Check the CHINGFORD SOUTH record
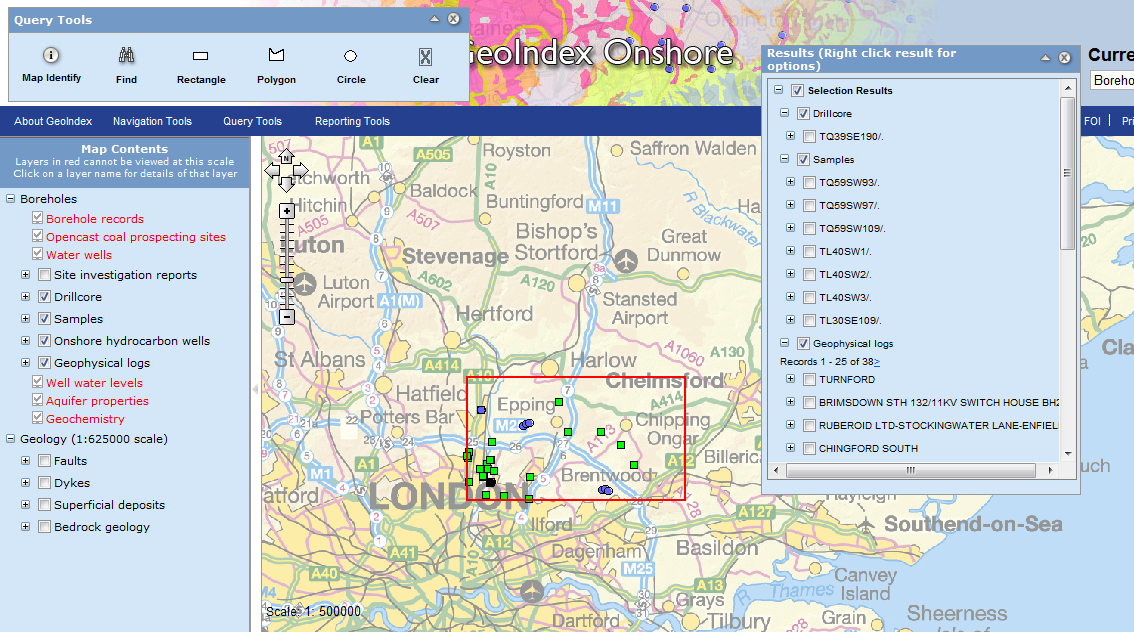 [809, 448]
